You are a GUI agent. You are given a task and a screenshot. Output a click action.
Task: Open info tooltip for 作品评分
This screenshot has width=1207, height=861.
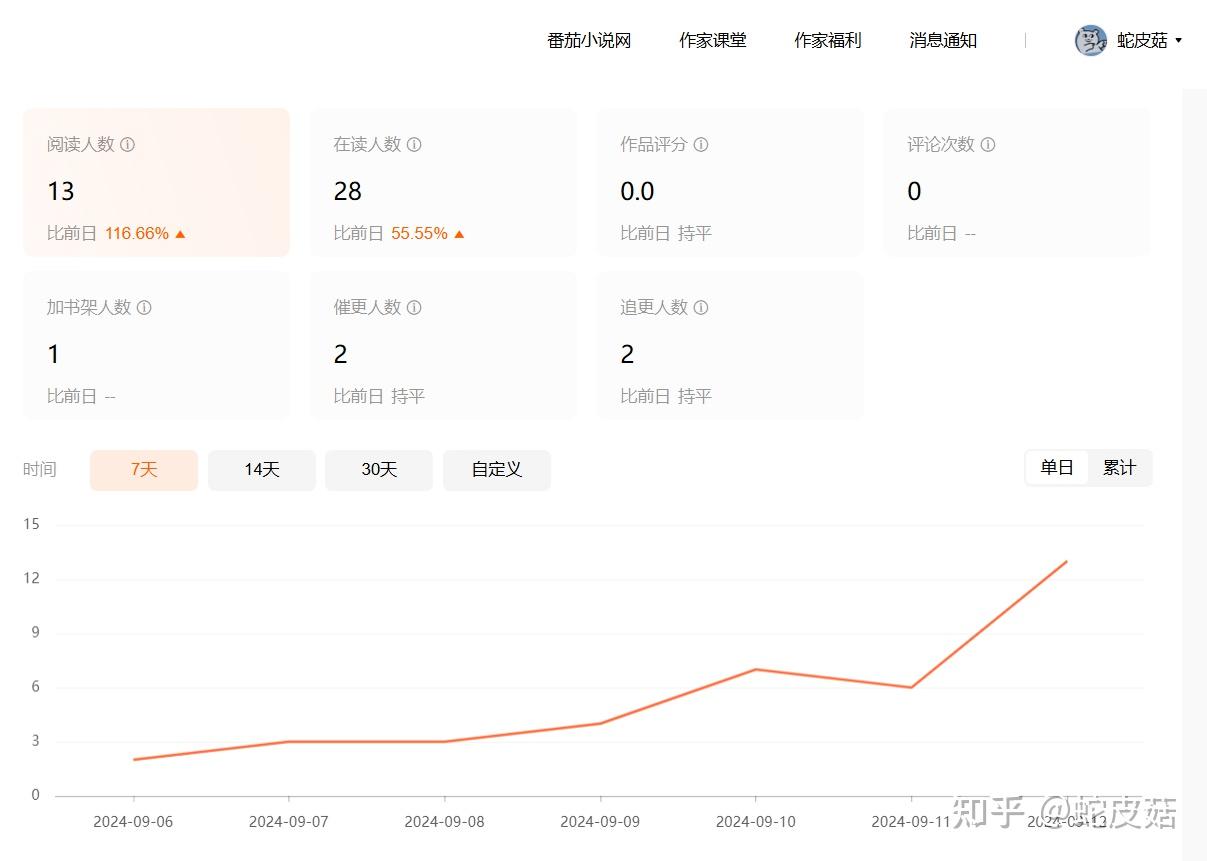(x=701, y=144)
